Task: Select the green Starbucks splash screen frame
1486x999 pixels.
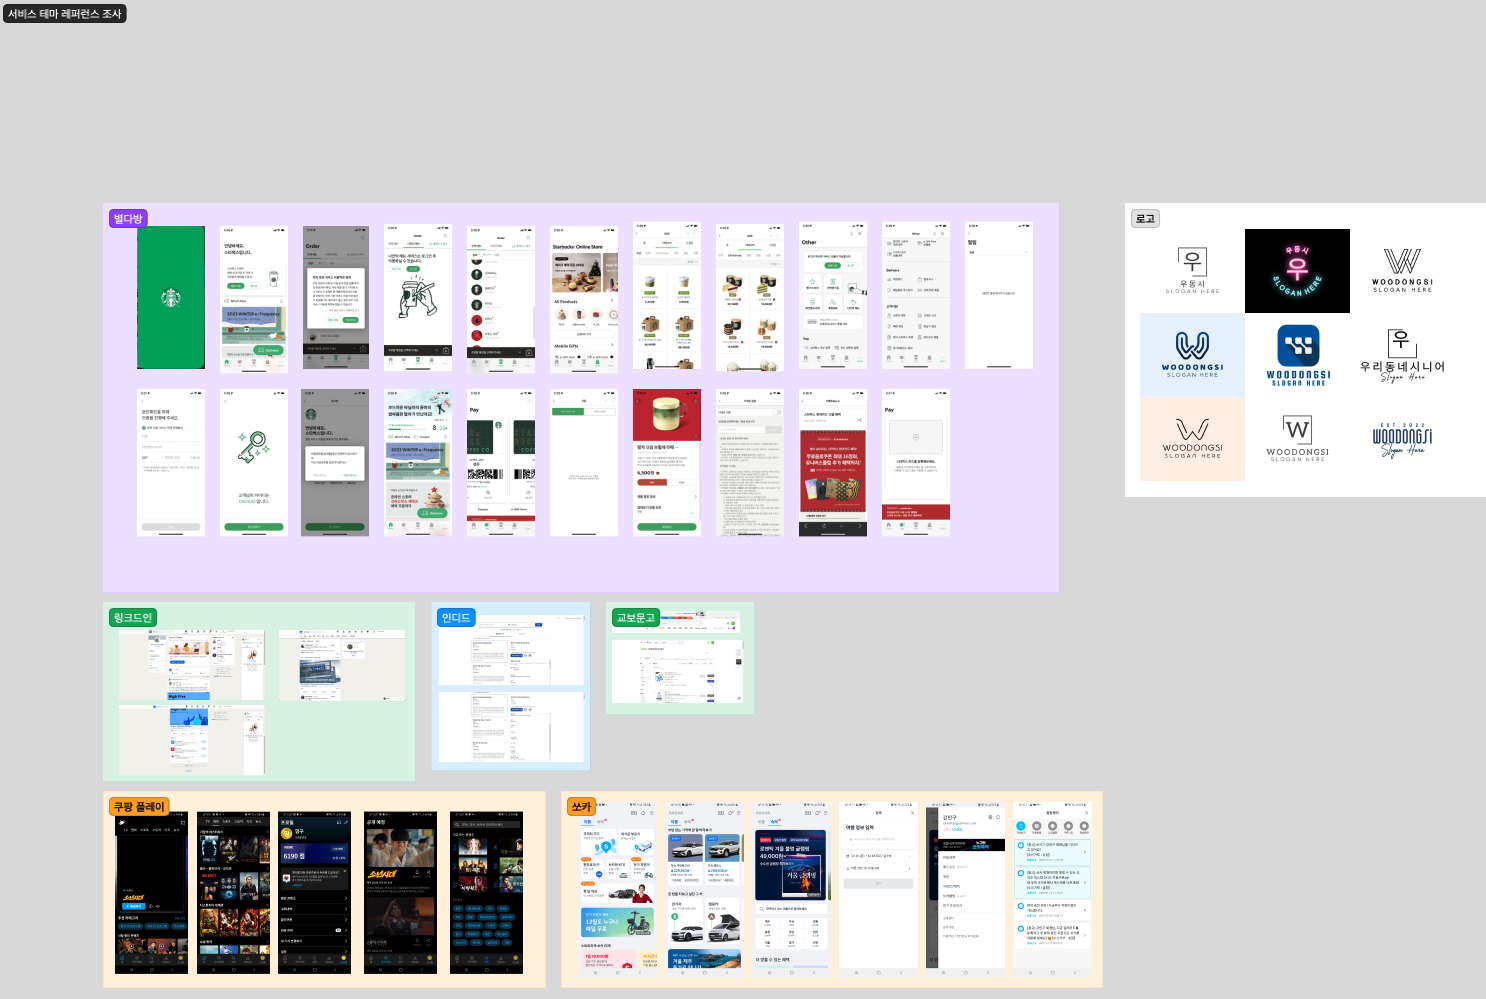Action: [171, 297]
